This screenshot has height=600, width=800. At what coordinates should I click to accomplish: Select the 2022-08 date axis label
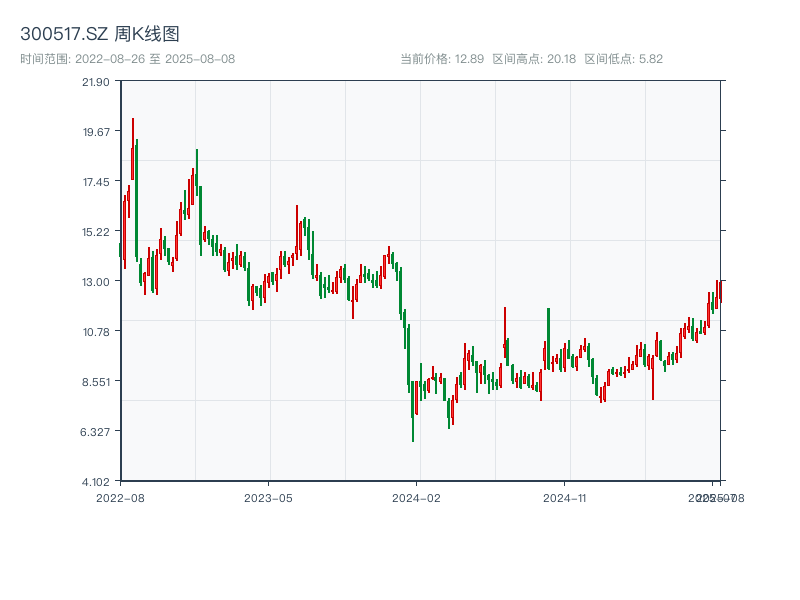120,497
